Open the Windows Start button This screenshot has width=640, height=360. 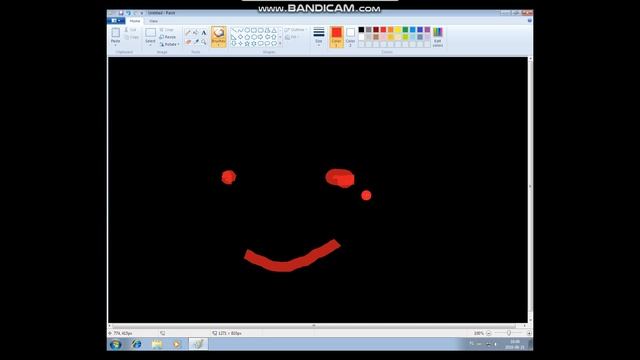[x=116, y=344]
